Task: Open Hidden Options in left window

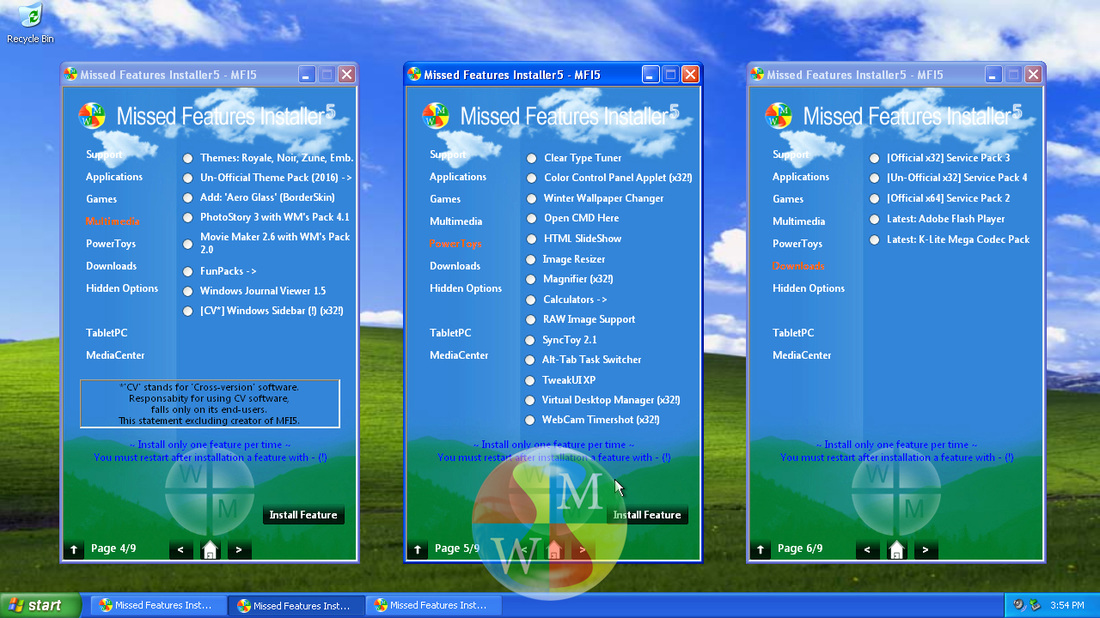Action: click(x=122, y=288)
